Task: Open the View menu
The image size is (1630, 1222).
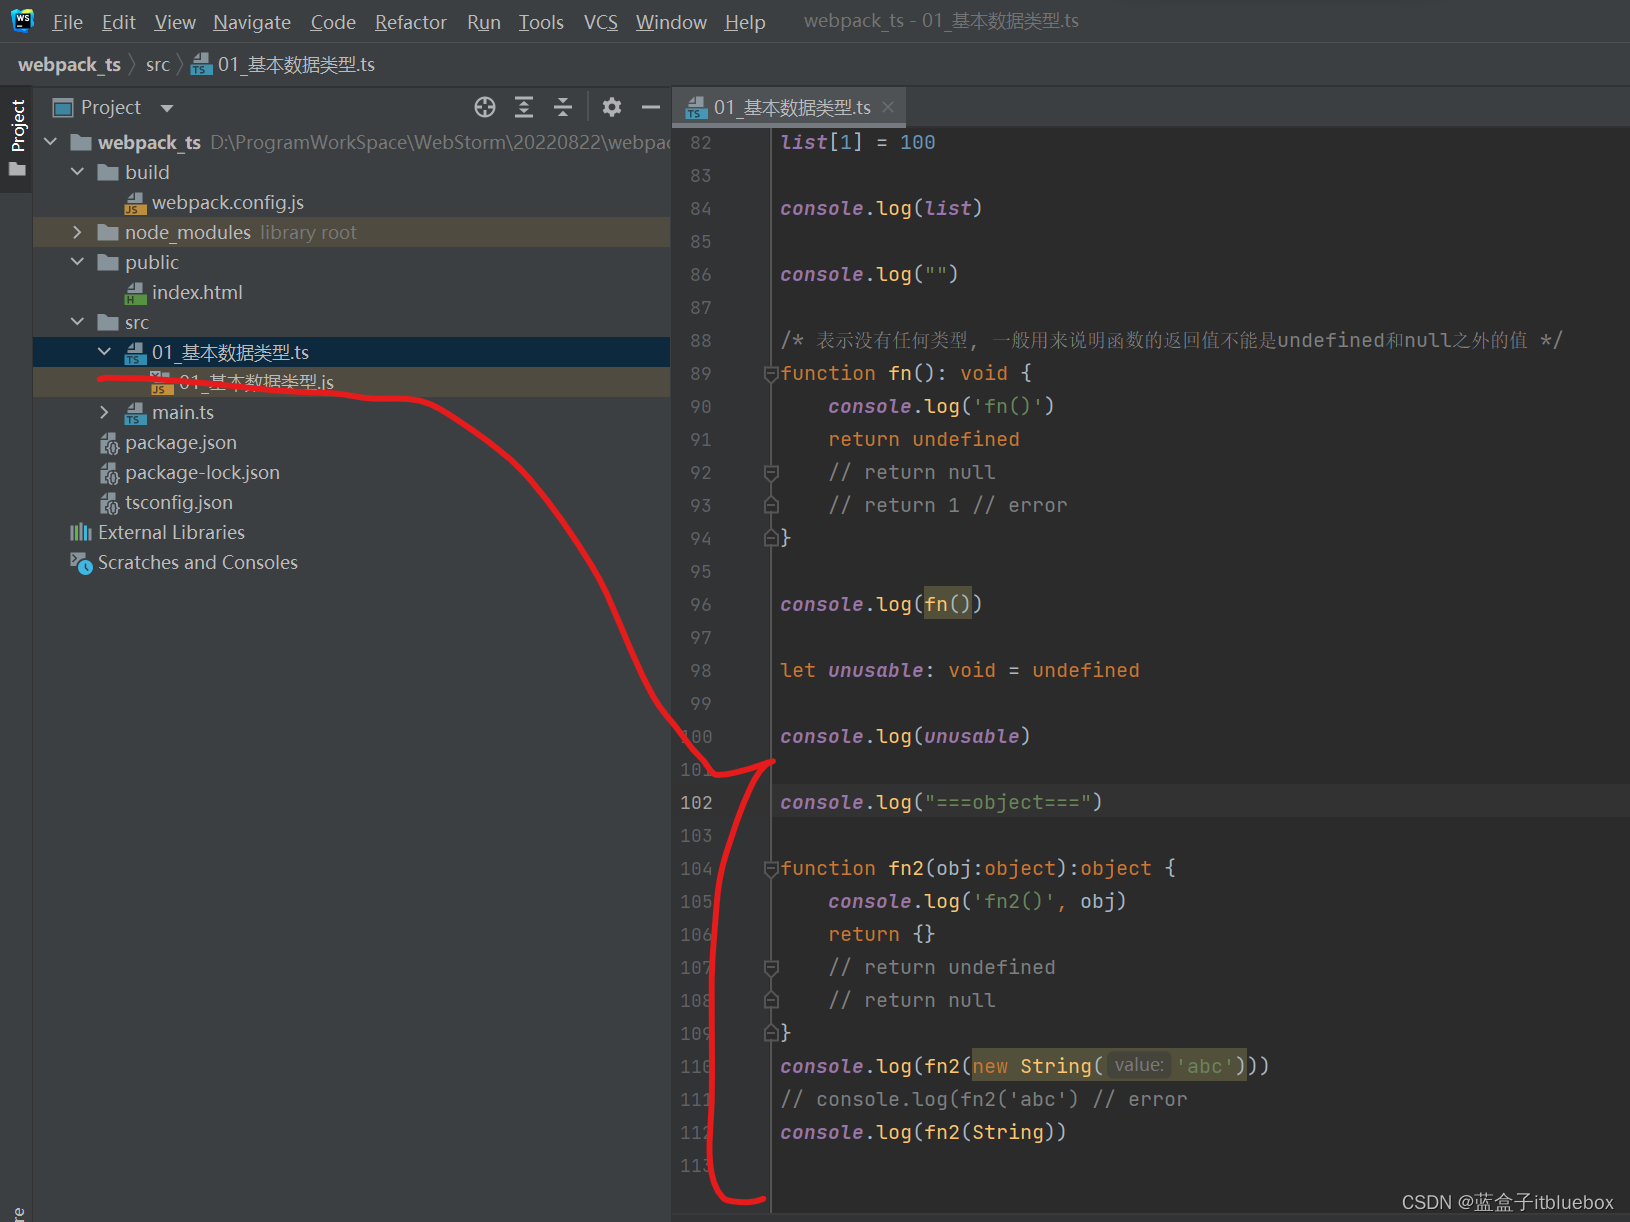Action: point(175,22)
